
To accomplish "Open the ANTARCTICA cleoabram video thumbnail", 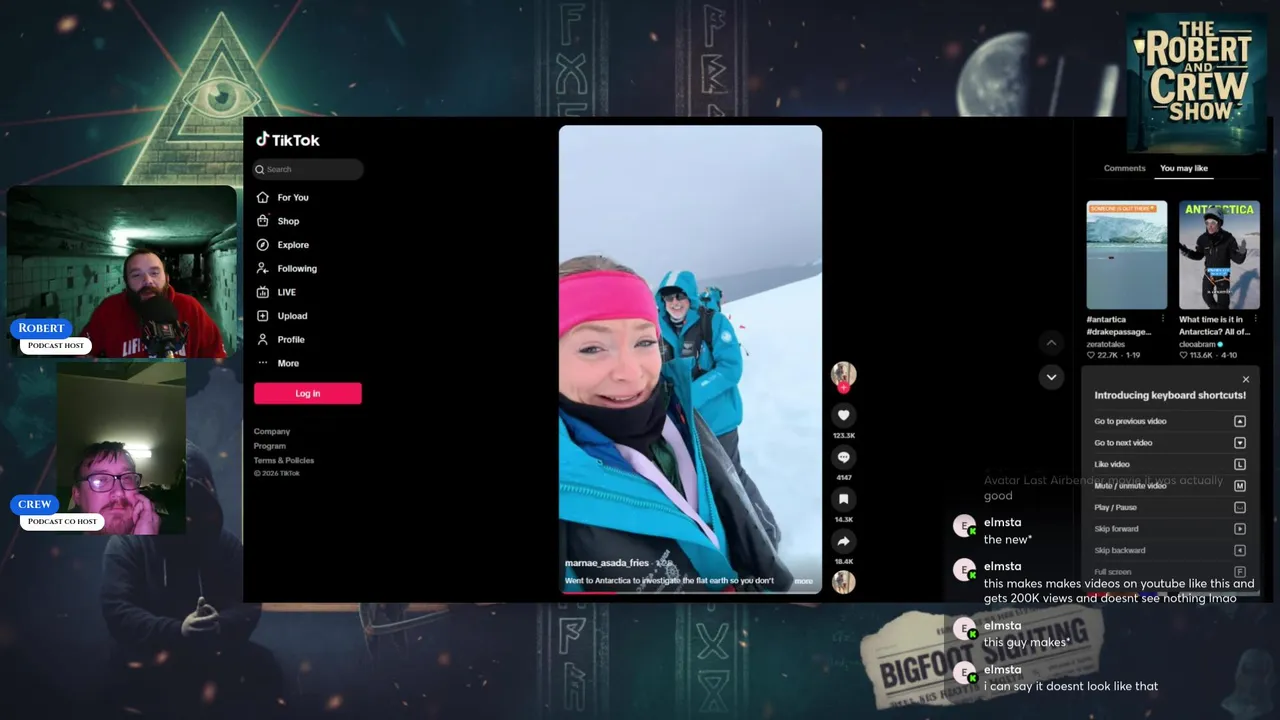I will (1219, 255).
